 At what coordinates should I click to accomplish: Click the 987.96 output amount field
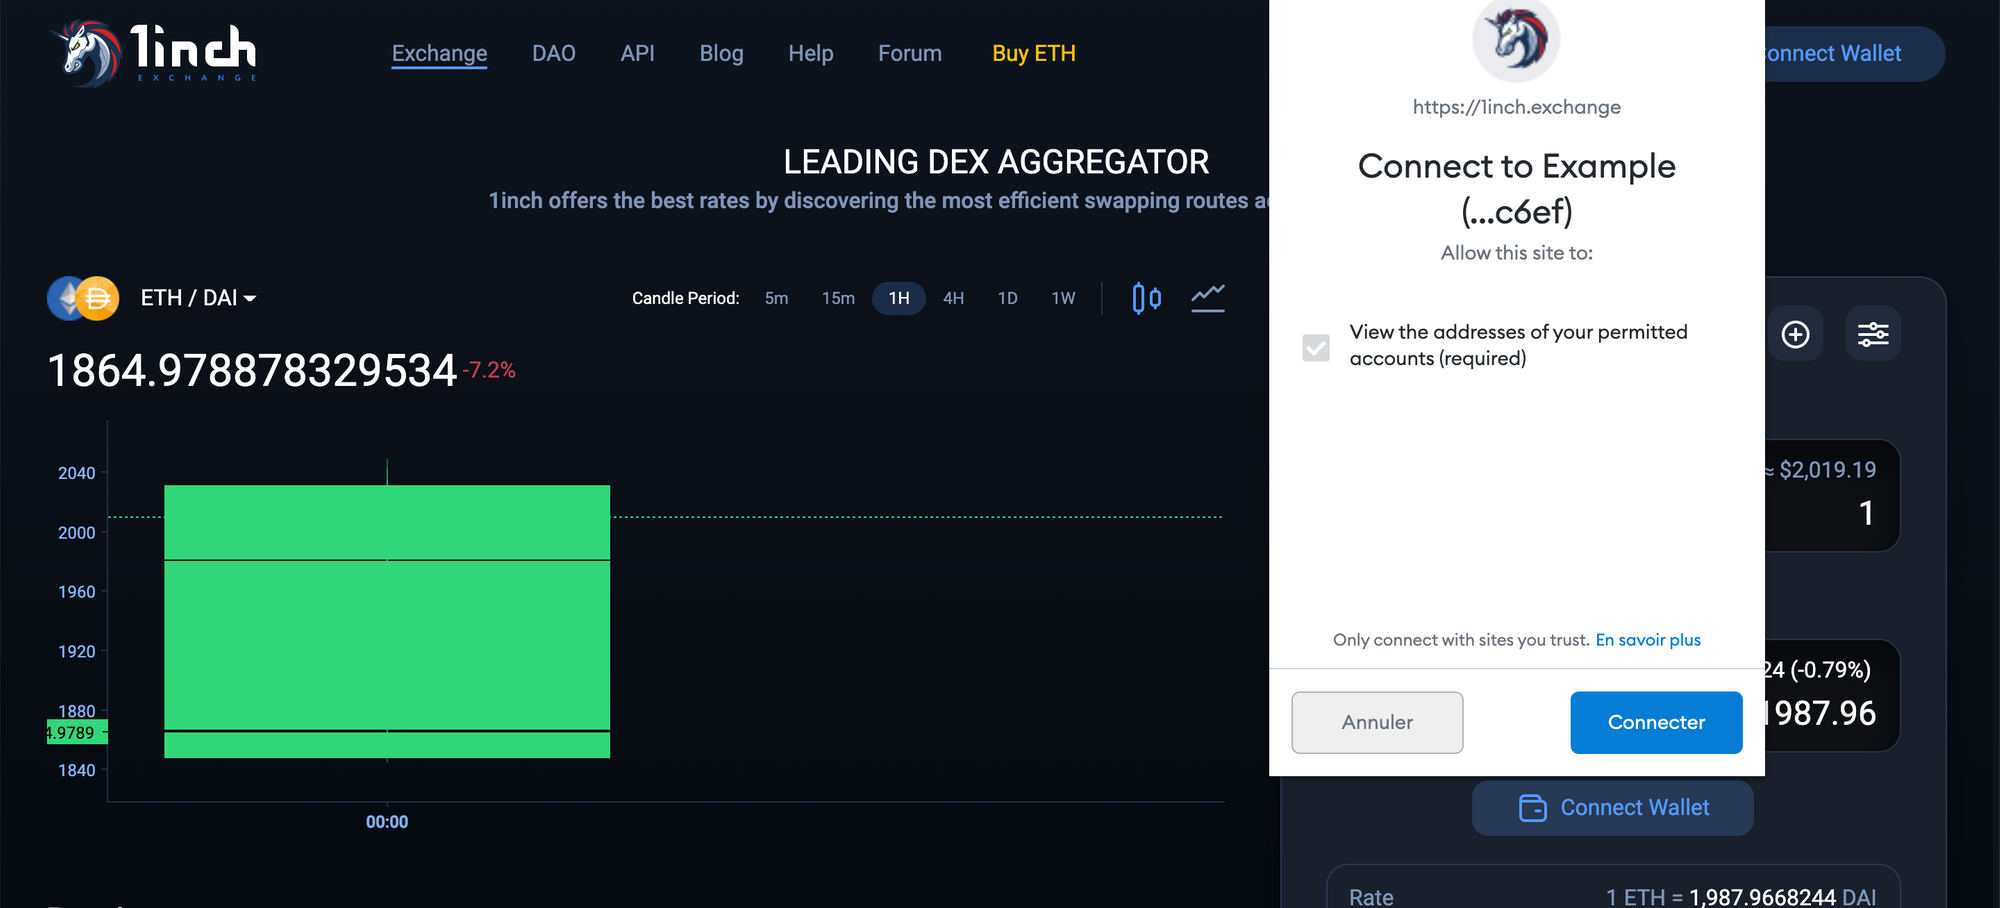(x=1820, y=713)
